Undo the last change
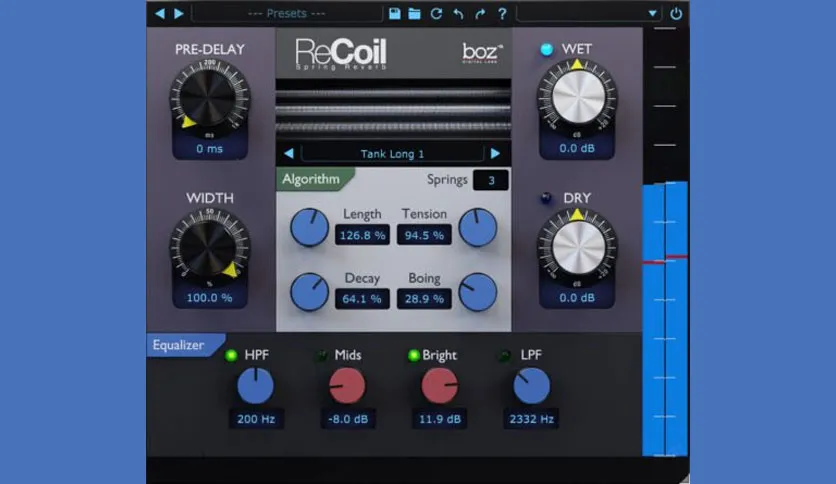 click(x=458, y=13)
